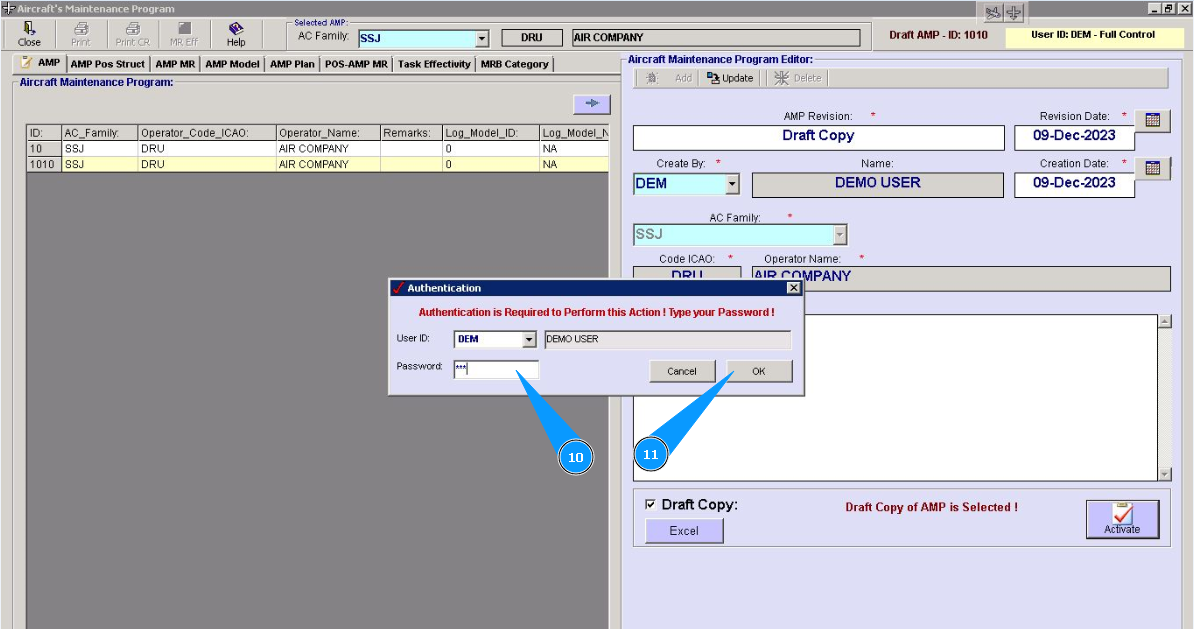The height and width of the screenshot is (629, 1194).
Task: Click the airplane icon in the title bar
Action: coord(1014,12)
